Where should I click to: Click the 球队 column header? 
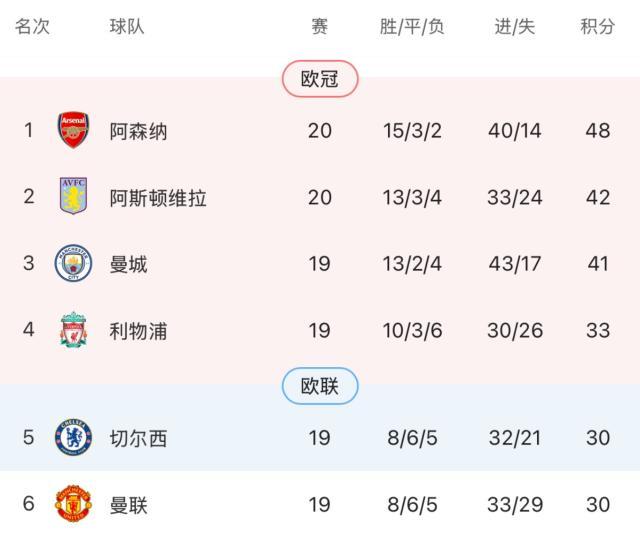point(127,27)
